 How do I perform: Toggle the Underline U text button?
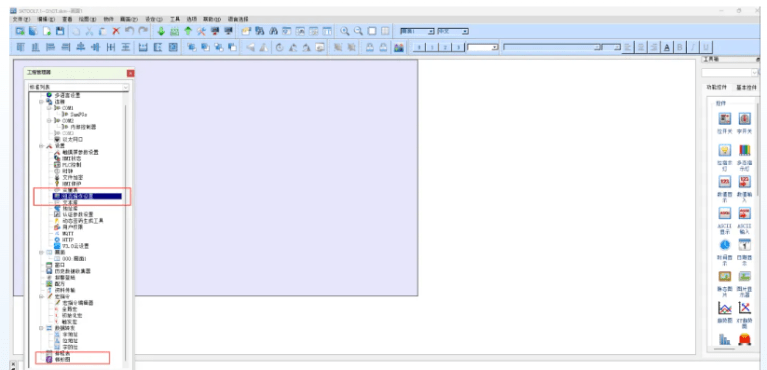pyautogui.click(x=706, y=47)
